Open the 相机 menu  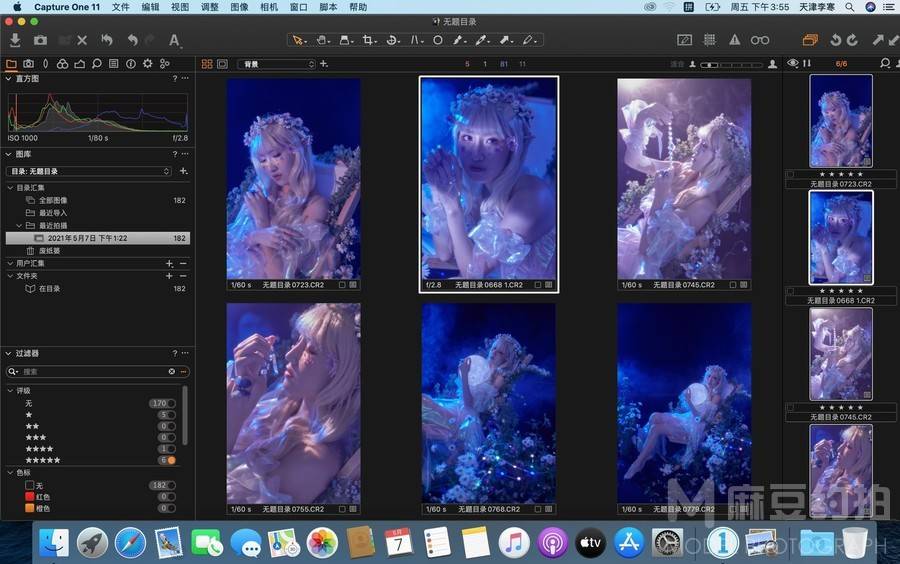(x=269, y=7)
